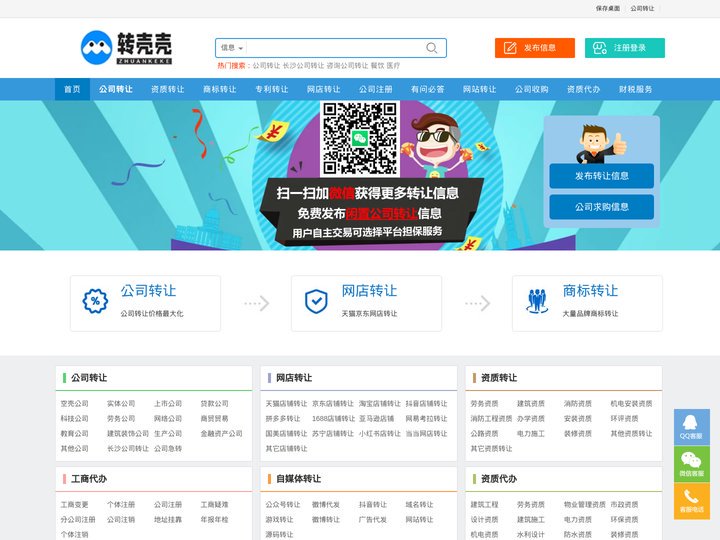Open the 大量品牌商标转让 card text
Image resolution: width=720 pixels, height=540 pixels.
coord(591,314)
